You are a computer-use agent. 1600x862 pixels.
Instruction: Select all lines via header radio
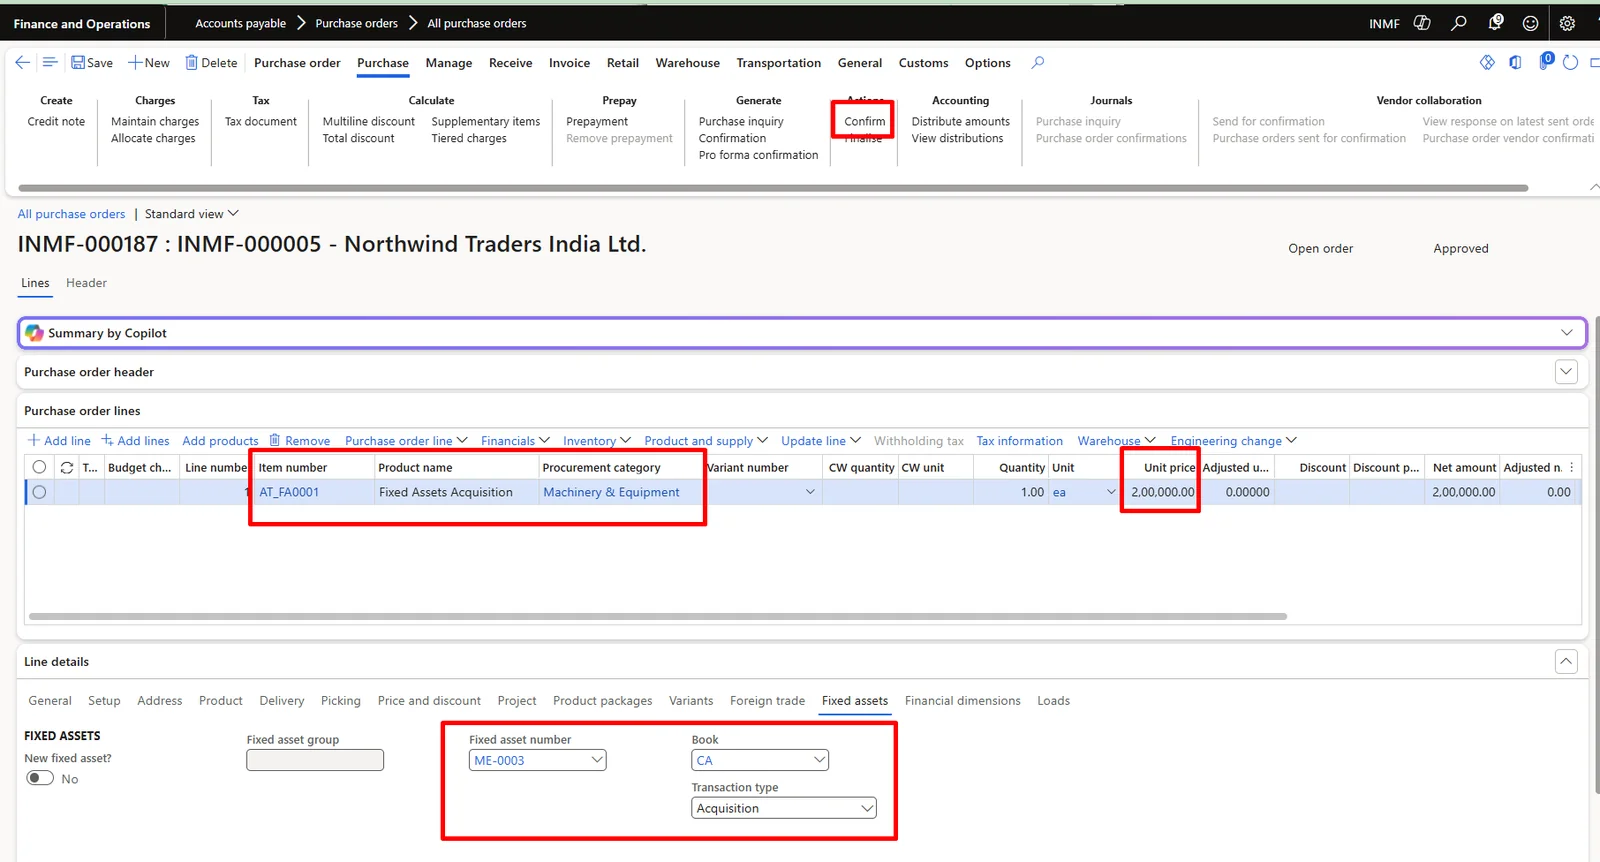click(39, 467)
